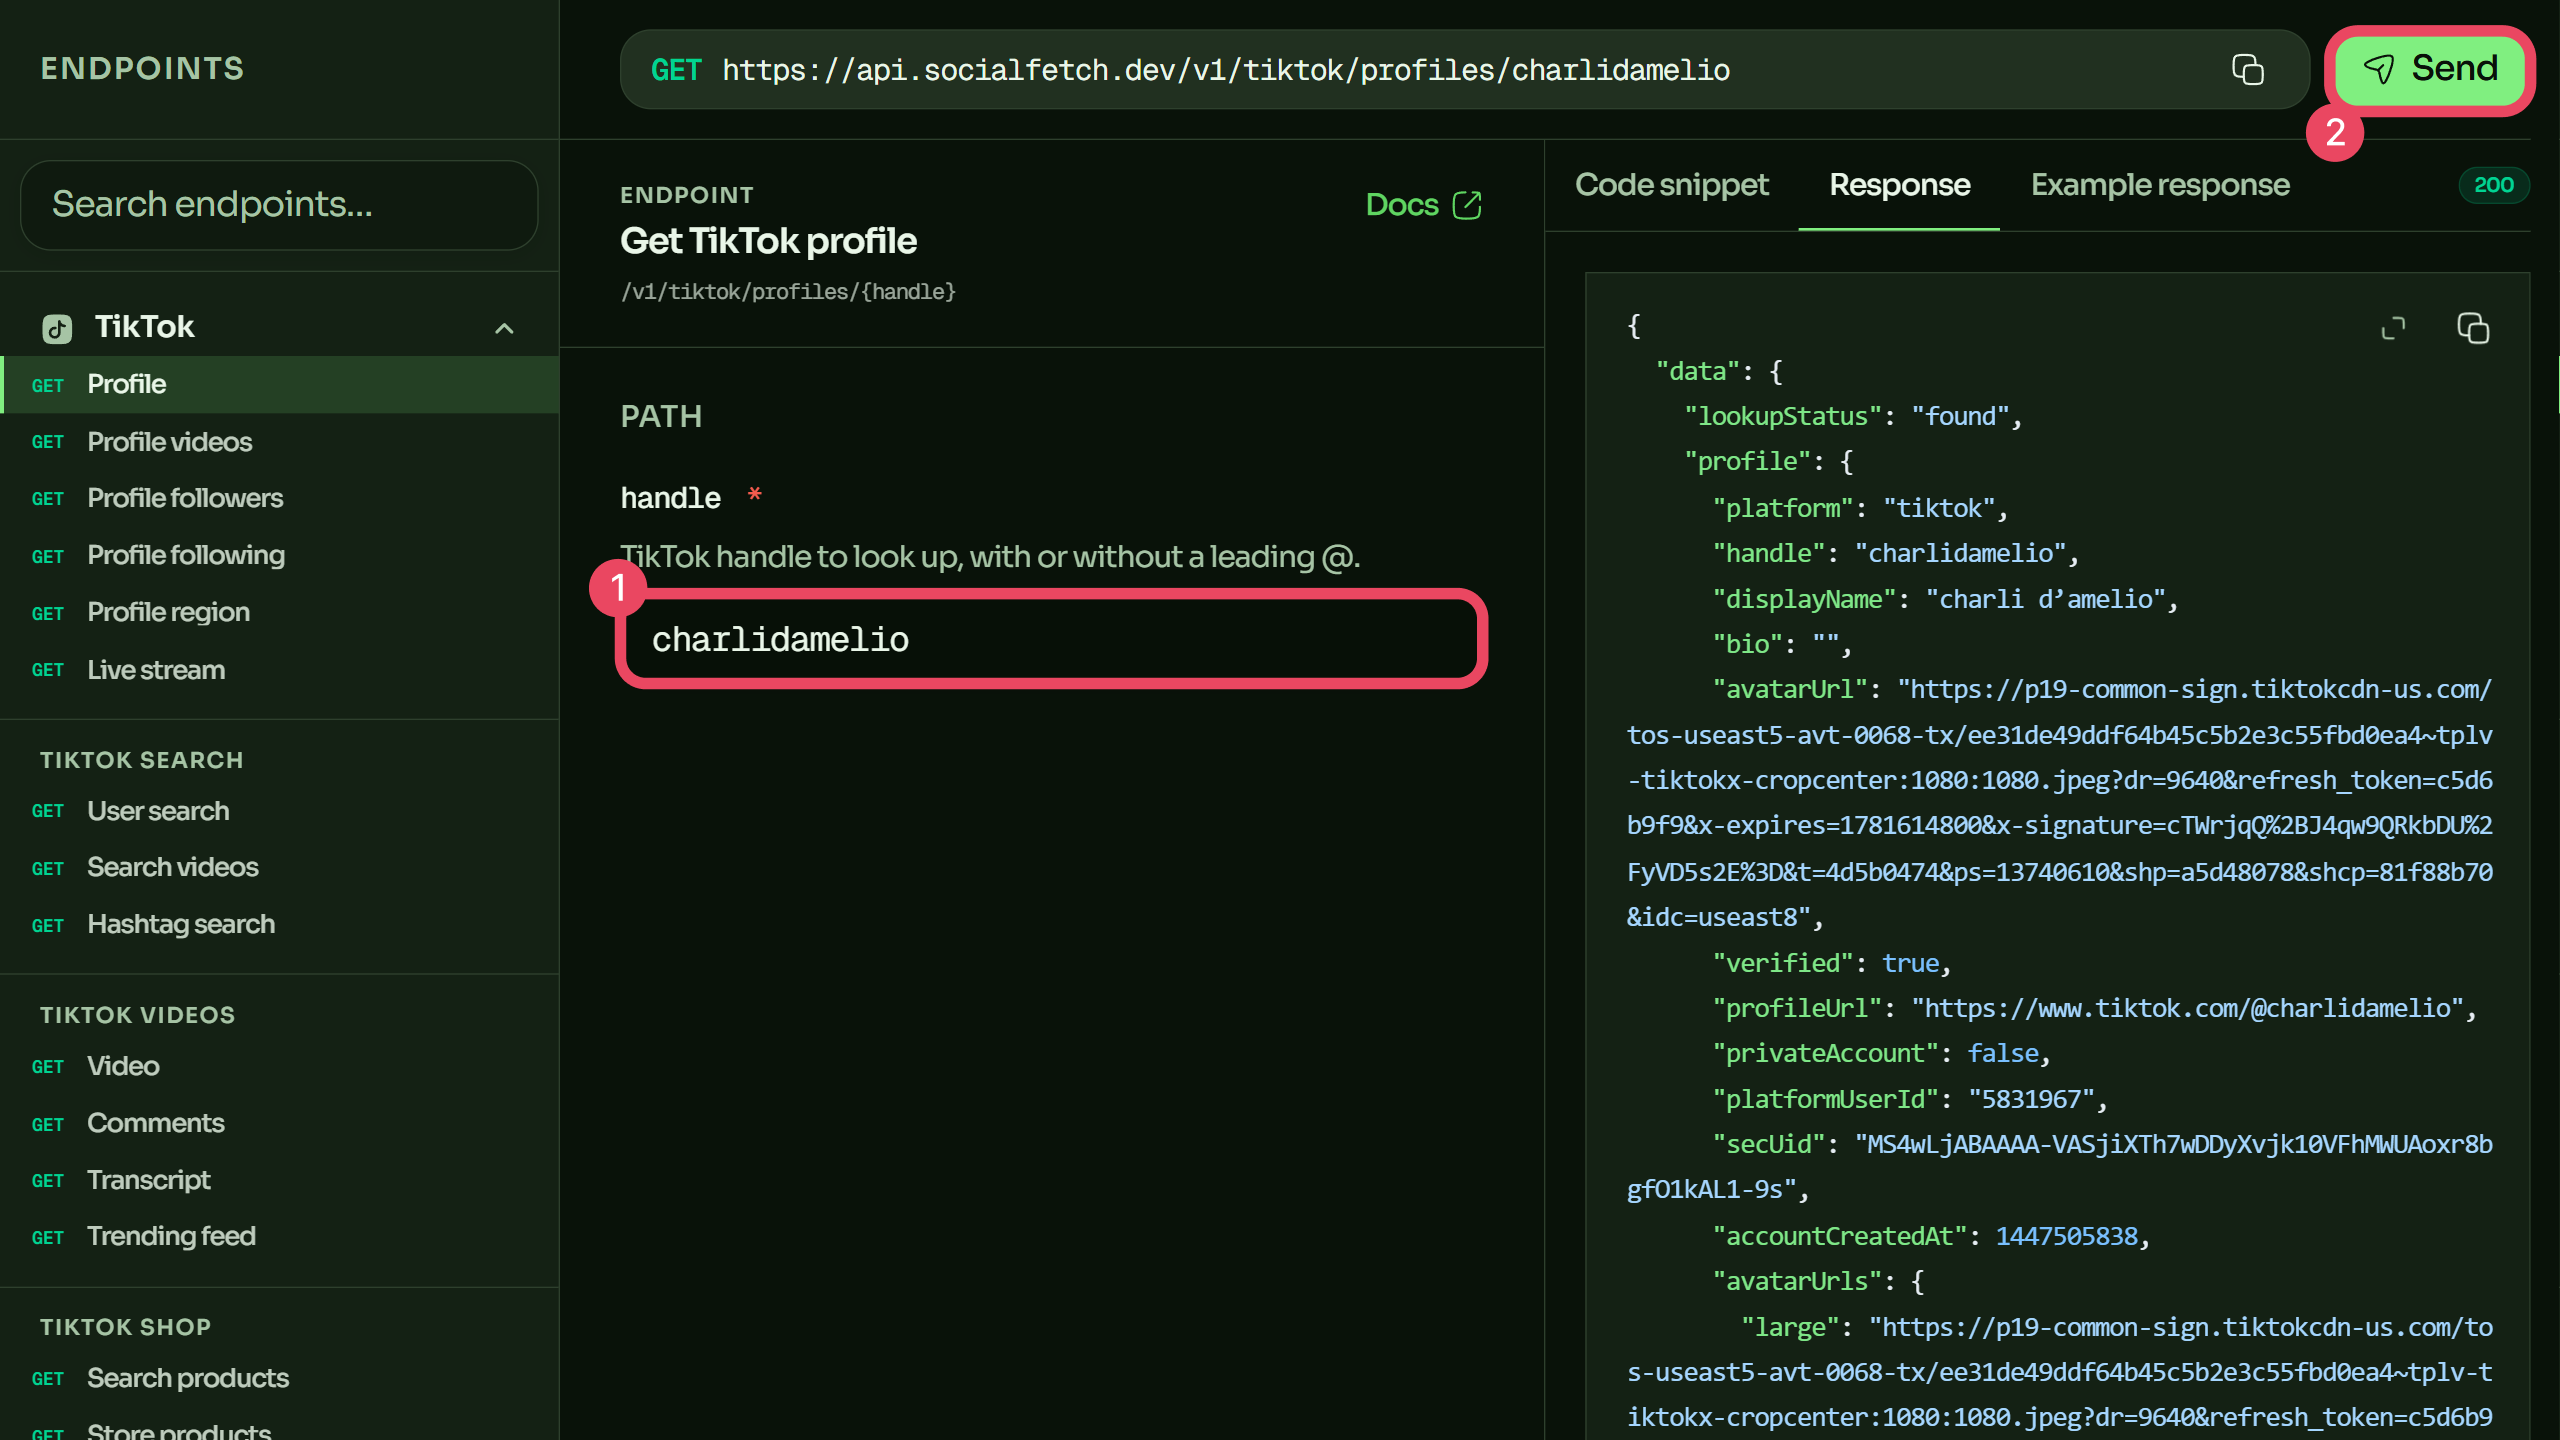Collapse the TikTok section chevron
The image size is (2560, 1440).
(504, 328)
